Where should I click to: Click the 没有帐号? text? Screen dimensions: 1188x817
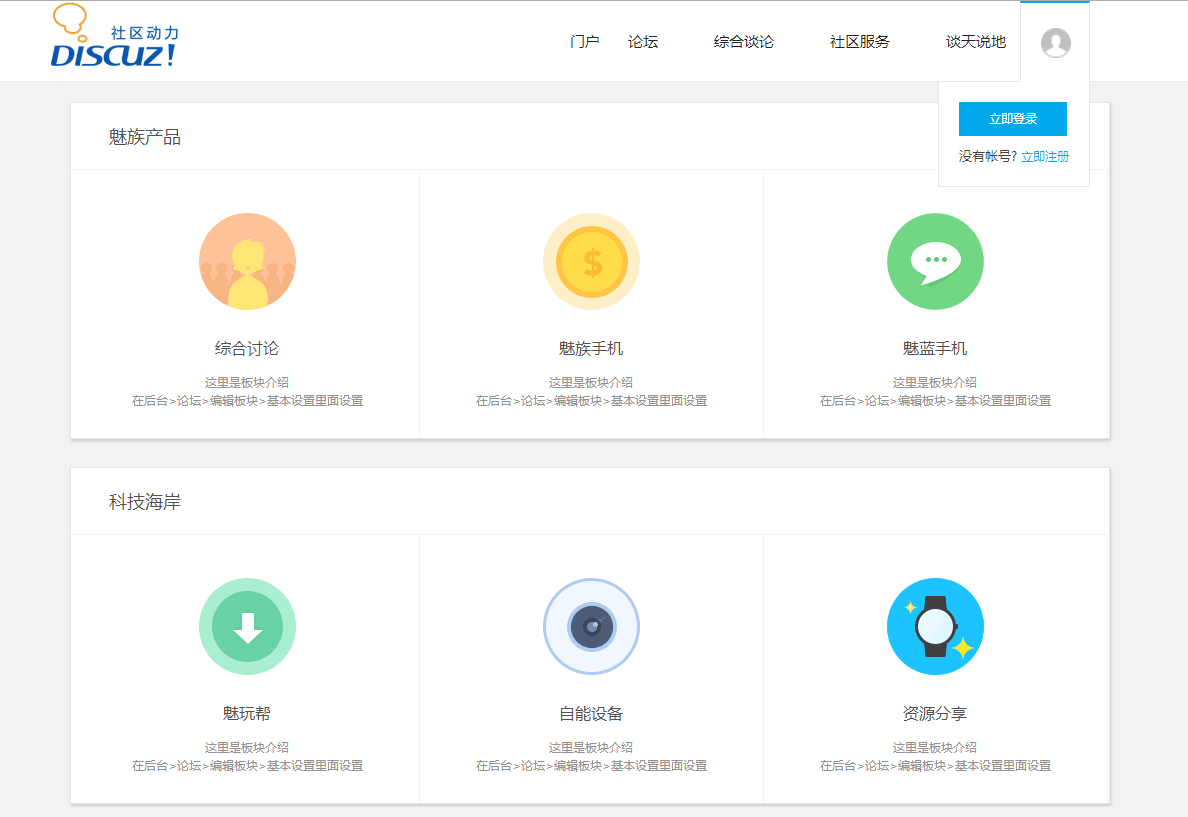pyautogui.click(x=987, y=157)
